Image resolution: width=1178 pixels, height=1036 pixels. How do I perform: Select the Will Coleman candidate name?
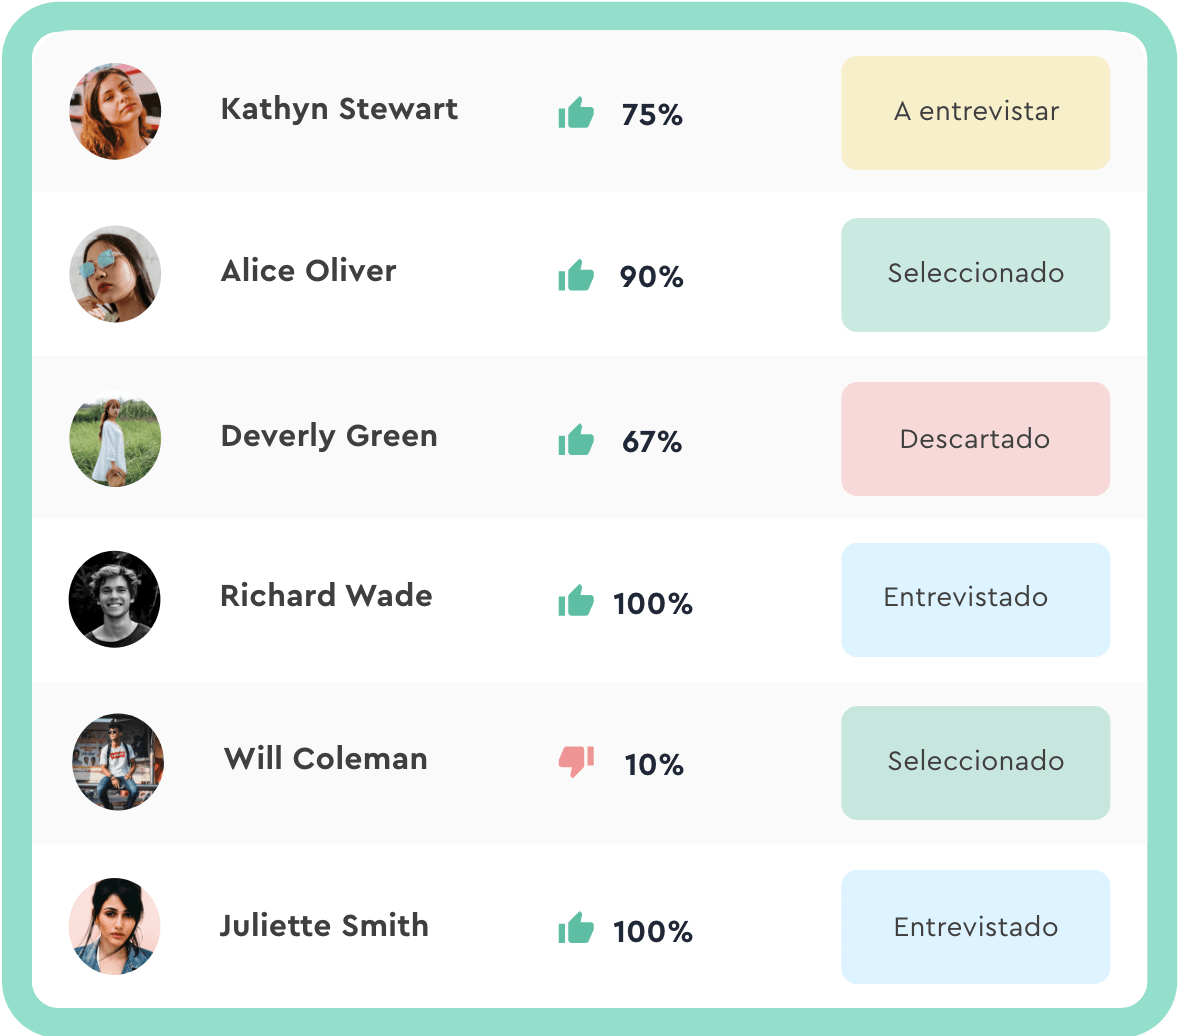pos(325,759)
